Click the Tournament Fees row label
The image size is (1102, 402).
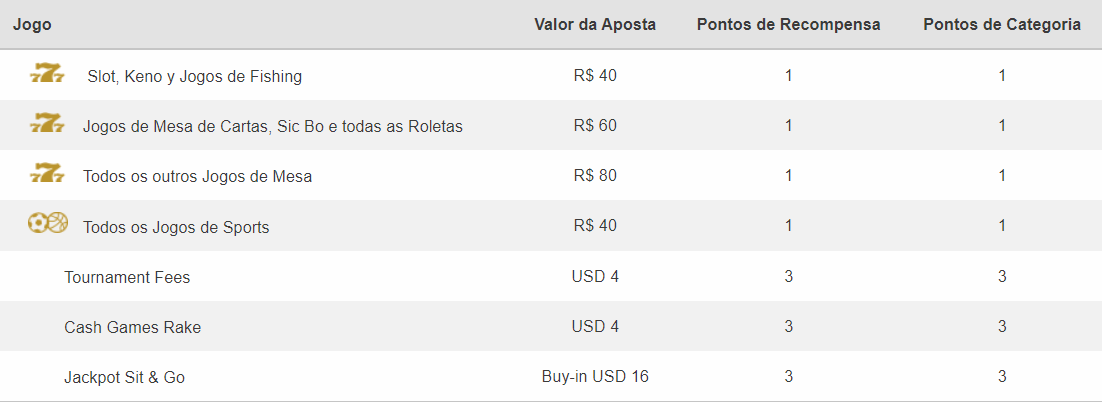point(127,277)
